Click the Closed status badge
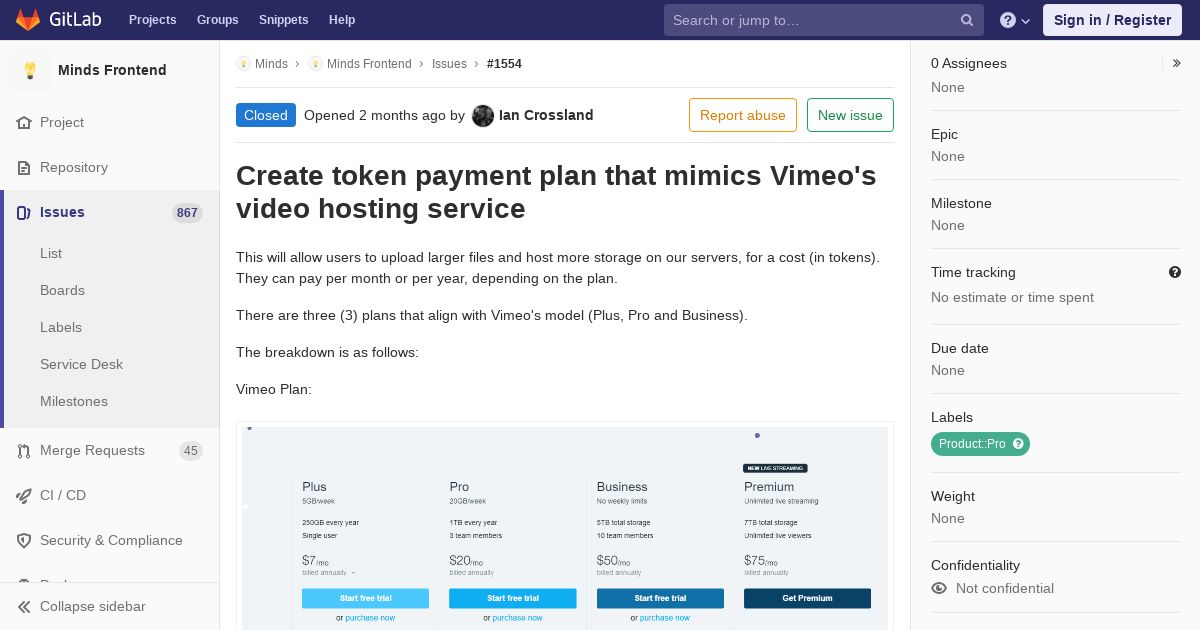This screenshot has height=630, width=1200. 266,115
